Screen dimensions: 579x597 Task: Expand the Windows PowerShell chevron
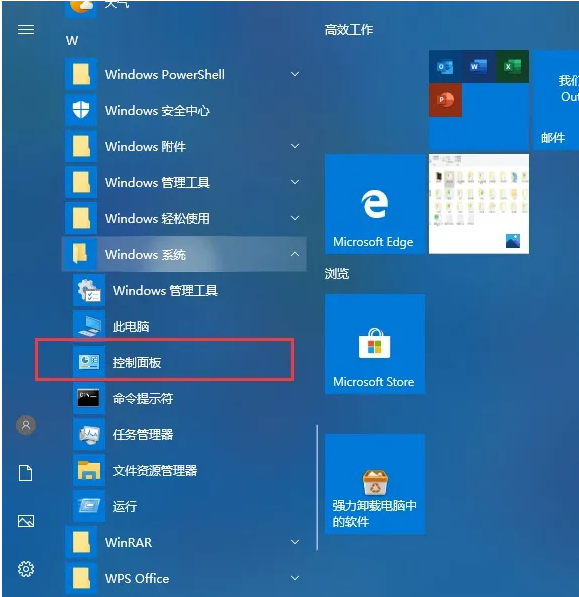coord(295,74)
